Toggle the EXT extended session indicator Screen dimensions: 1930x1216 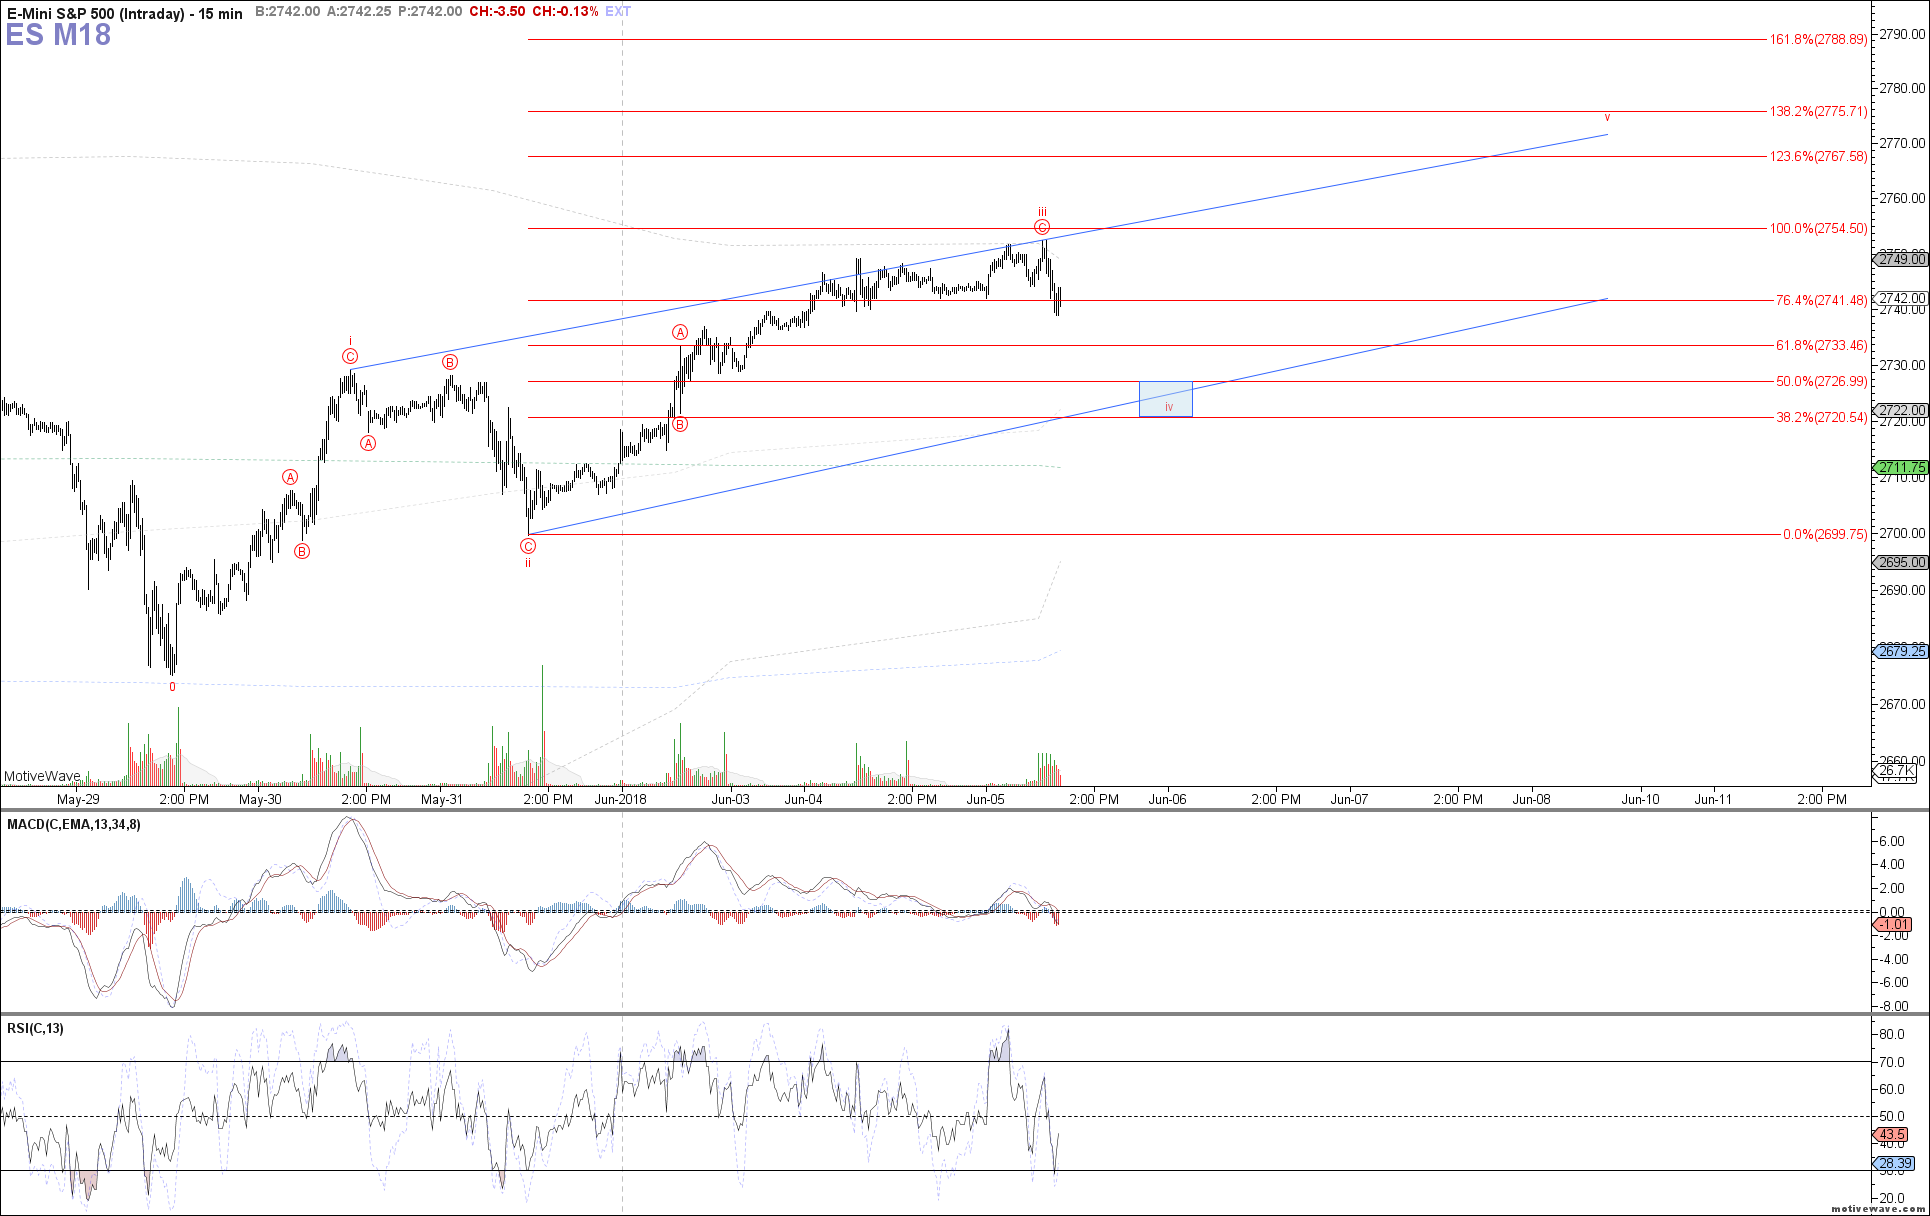[618, 11]
